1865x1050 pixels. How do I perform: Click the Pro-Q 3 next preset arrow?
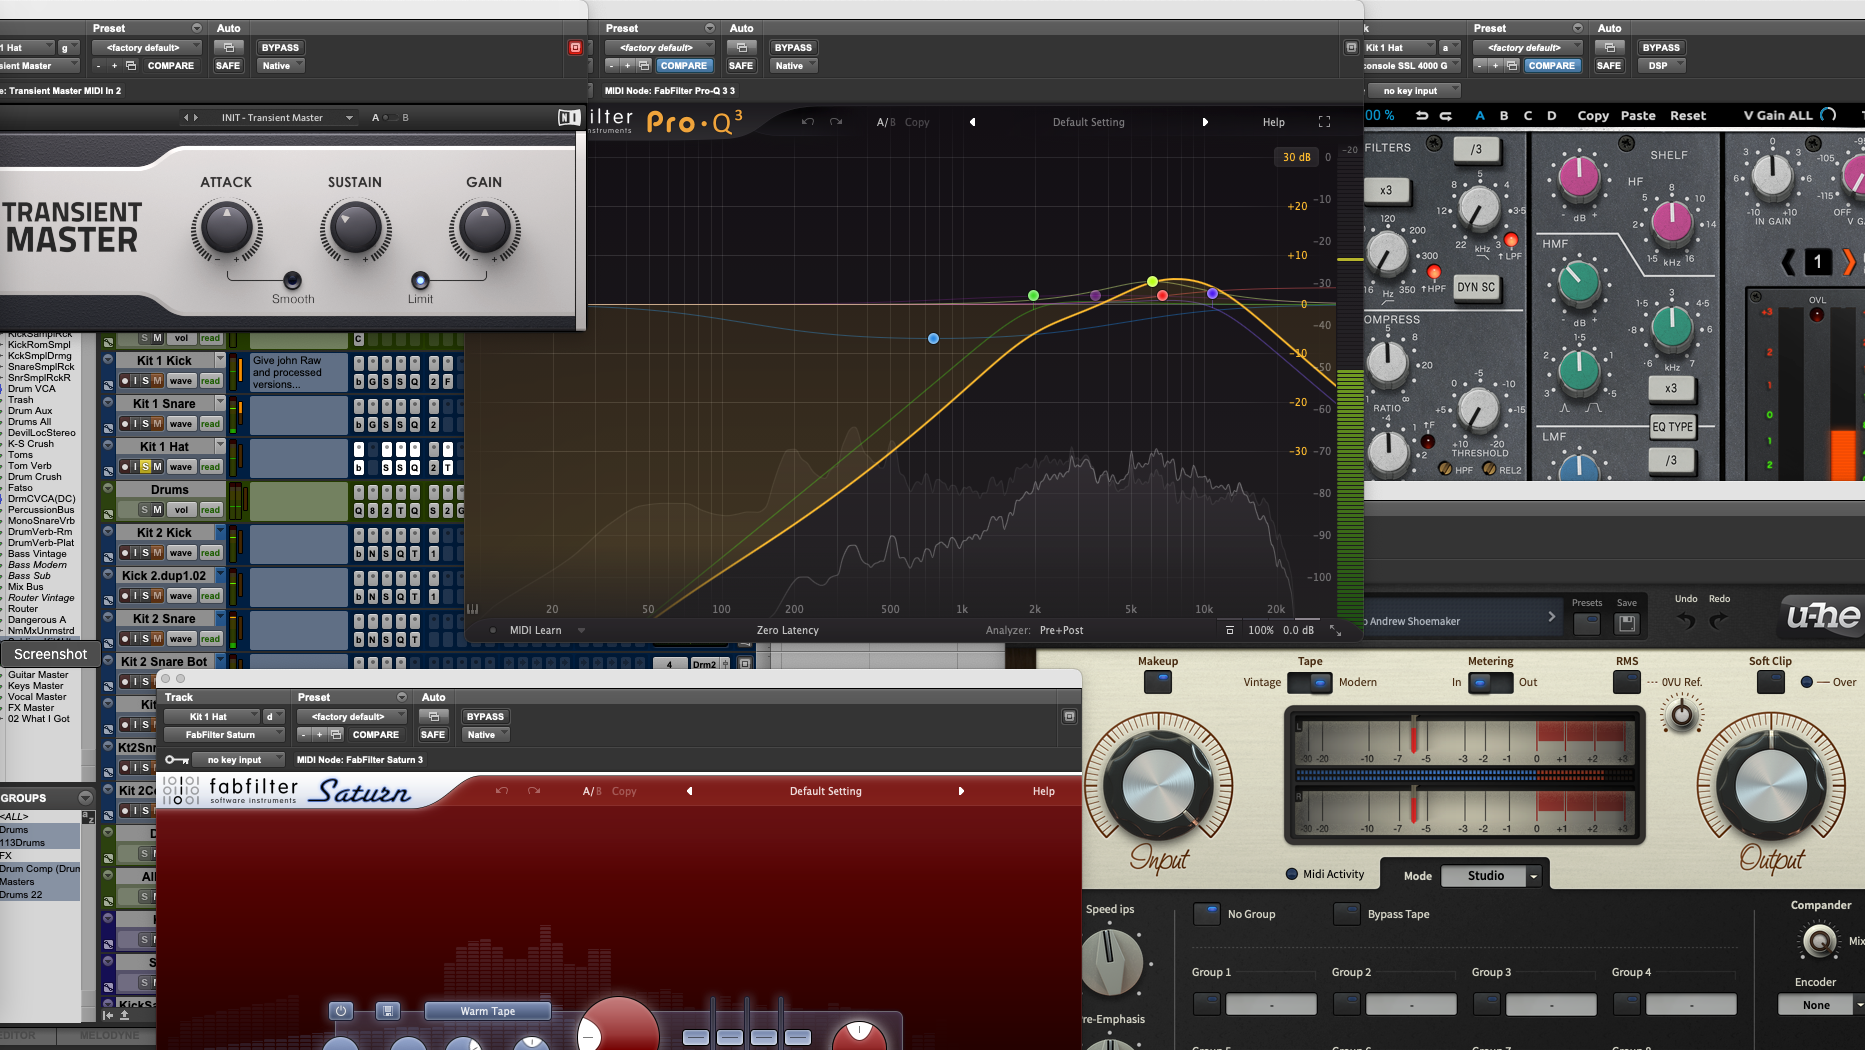pyautogui.click(x=1205, y=122)
